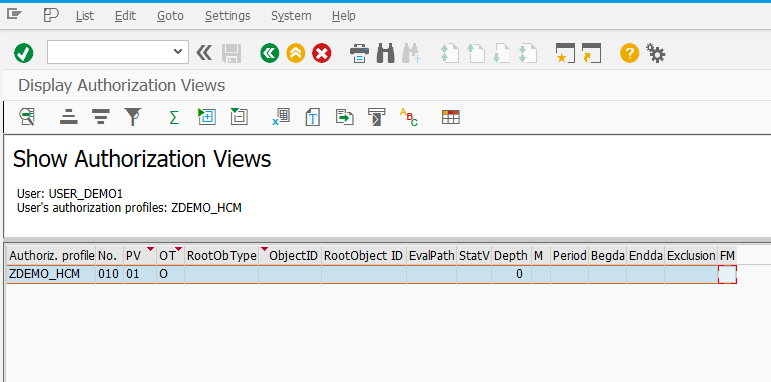Viewport: 771px width, 382px height.
Task: Select the StatV column header
Action: pos(474,256)
